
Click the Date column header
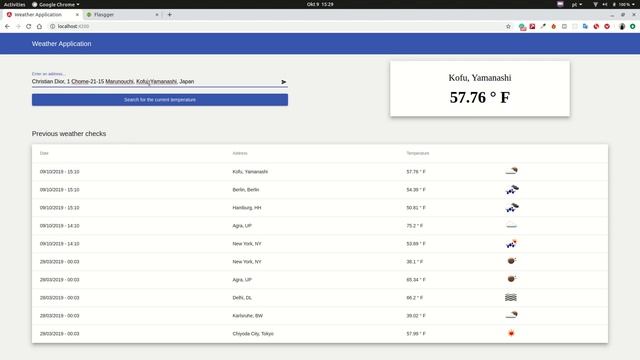tap(44, 153)
